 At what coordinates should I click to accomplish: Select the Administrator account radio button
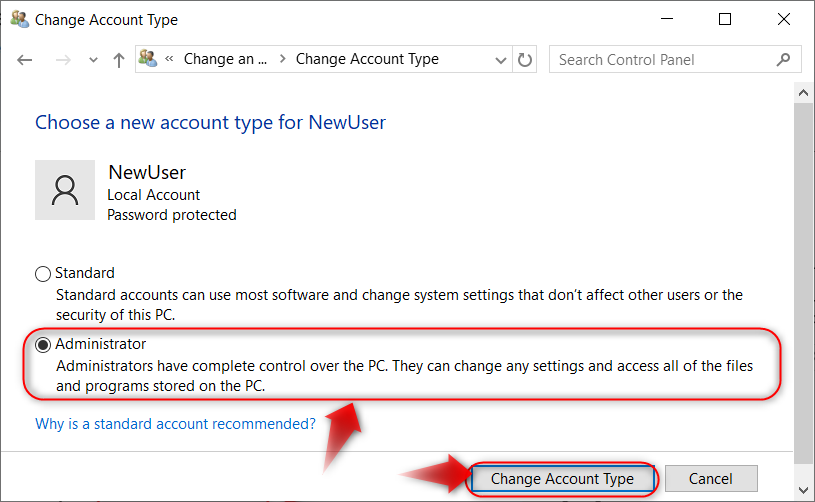[43, 345]
